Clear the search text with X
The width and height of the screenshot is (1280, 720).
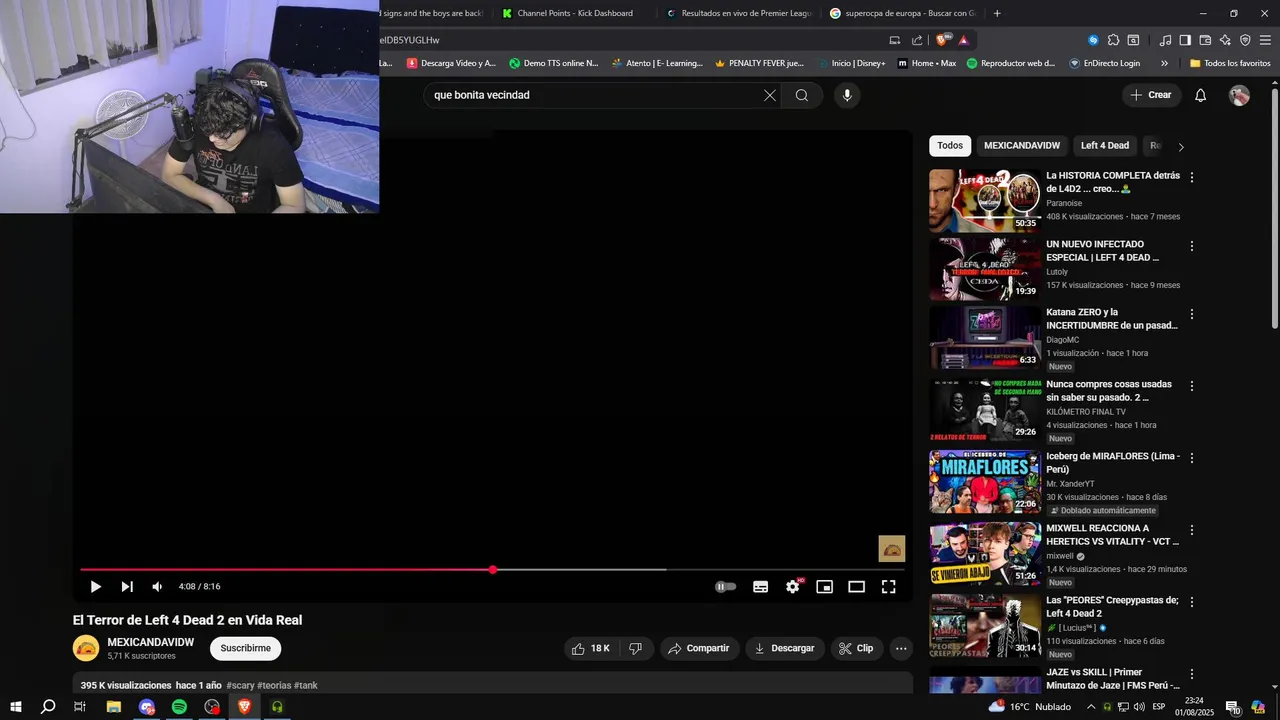click(770, 95)
